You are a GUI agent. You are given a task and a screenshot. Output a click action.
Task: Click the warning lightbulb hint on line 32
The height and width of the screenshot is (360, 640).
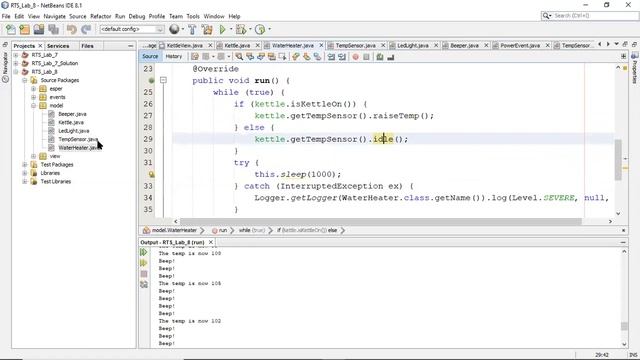tap(151, 174)
